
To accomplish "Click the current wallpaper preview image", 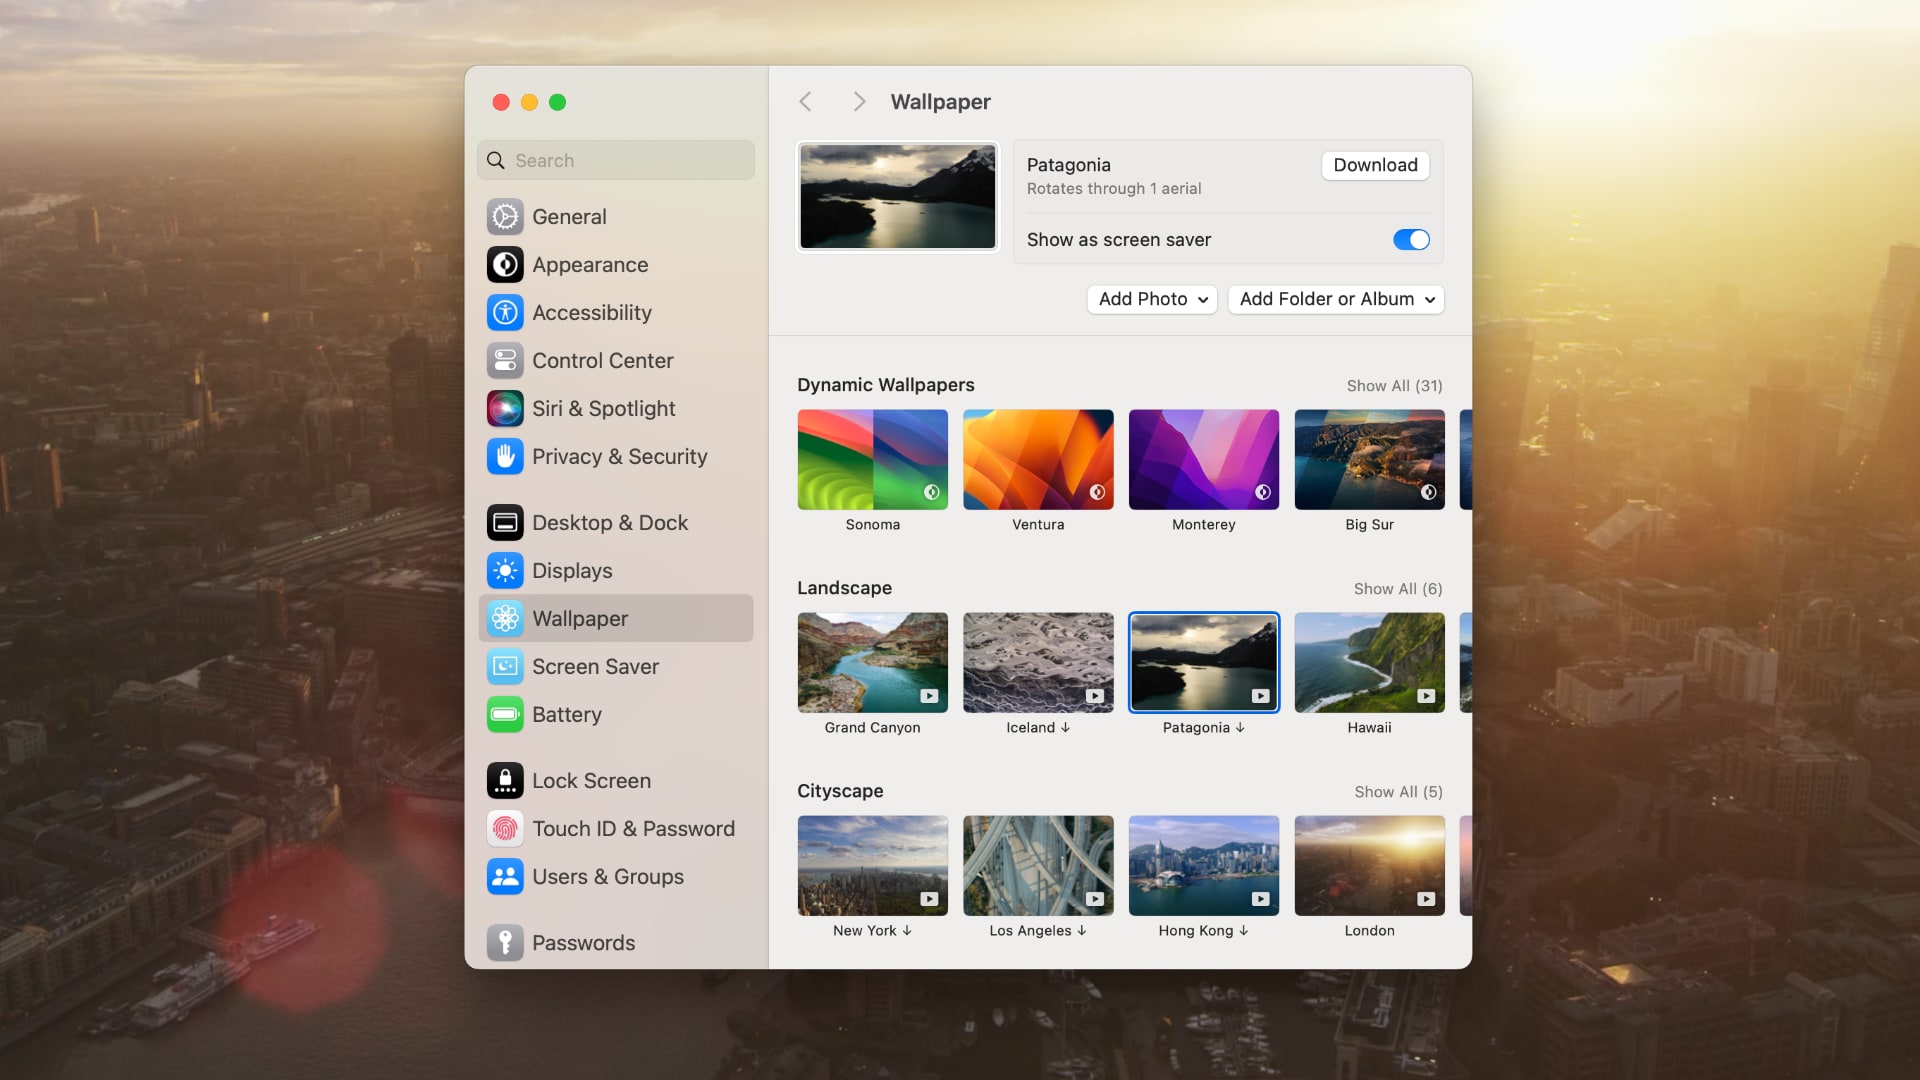I will [898, 197].
